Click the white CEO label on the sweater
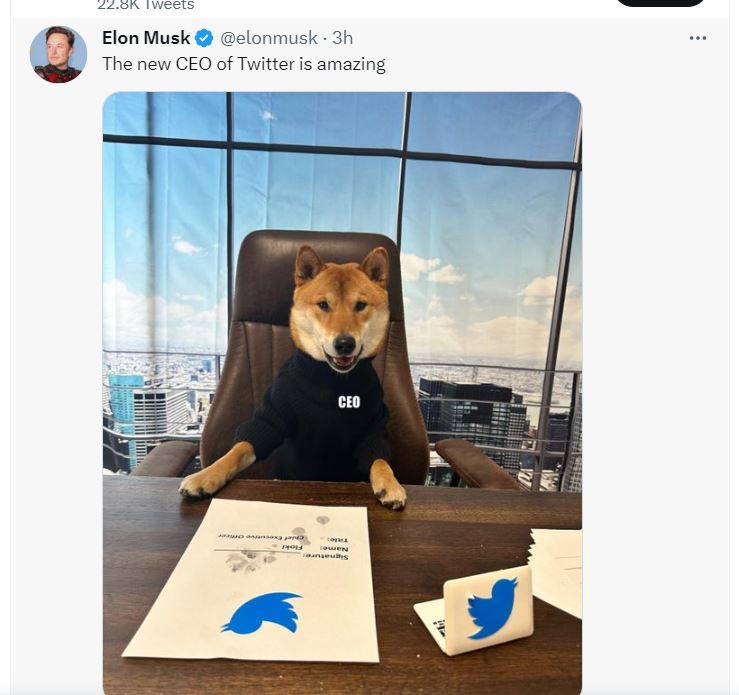Viewport: 739px width, 695px height. coord(349,402)
